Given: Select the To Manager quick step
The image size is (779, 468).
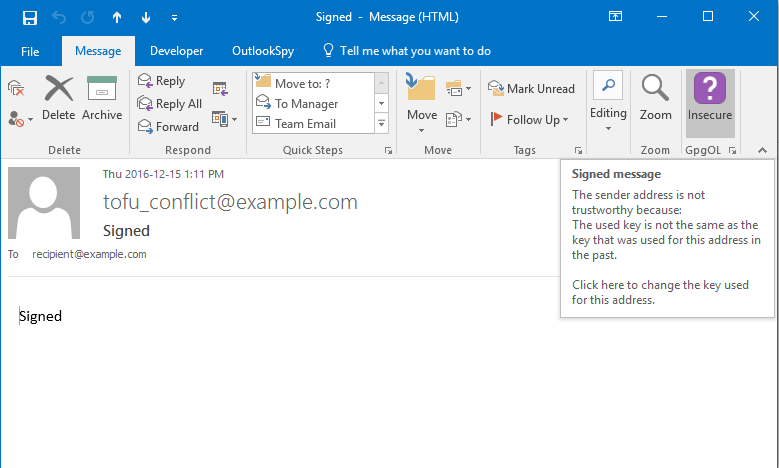Looking at the screenshot, I should (306, 104).
